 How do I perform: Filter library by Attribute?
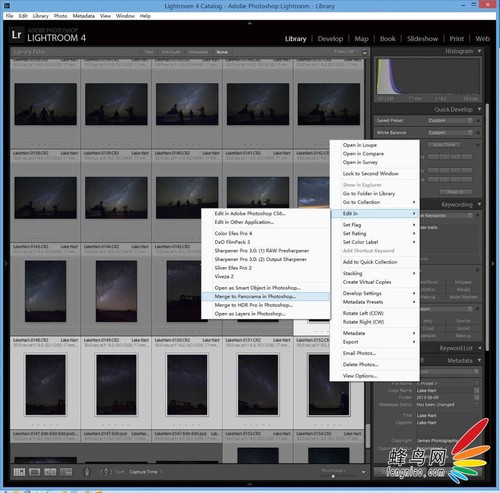[x=171, y=52]
